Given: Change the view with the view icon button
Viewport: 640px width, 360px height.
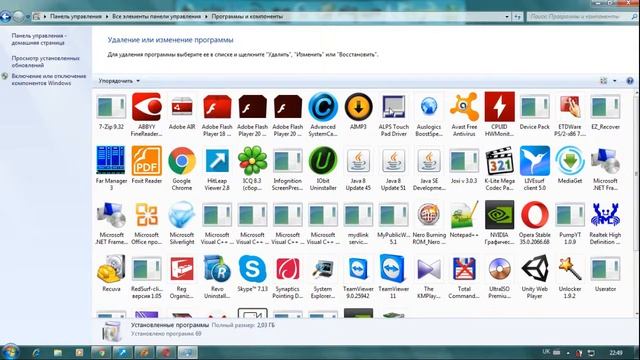Looking at the screenshot, I should (603, 81).
